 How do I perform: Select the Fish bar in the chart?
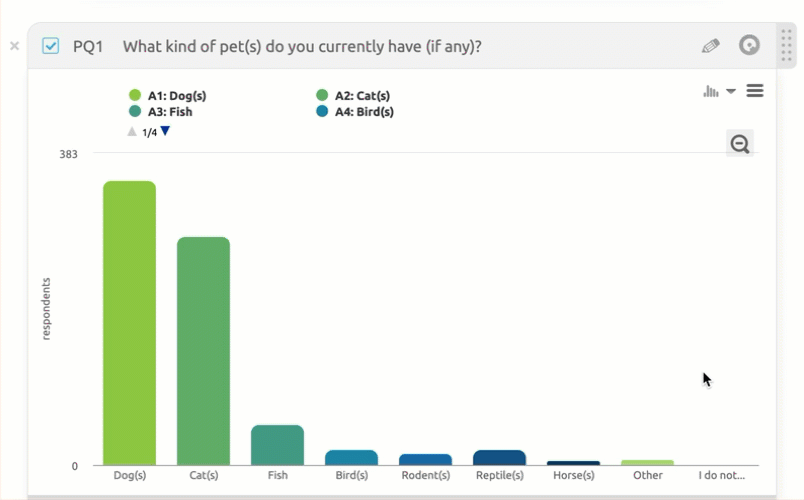coord(277,445)
